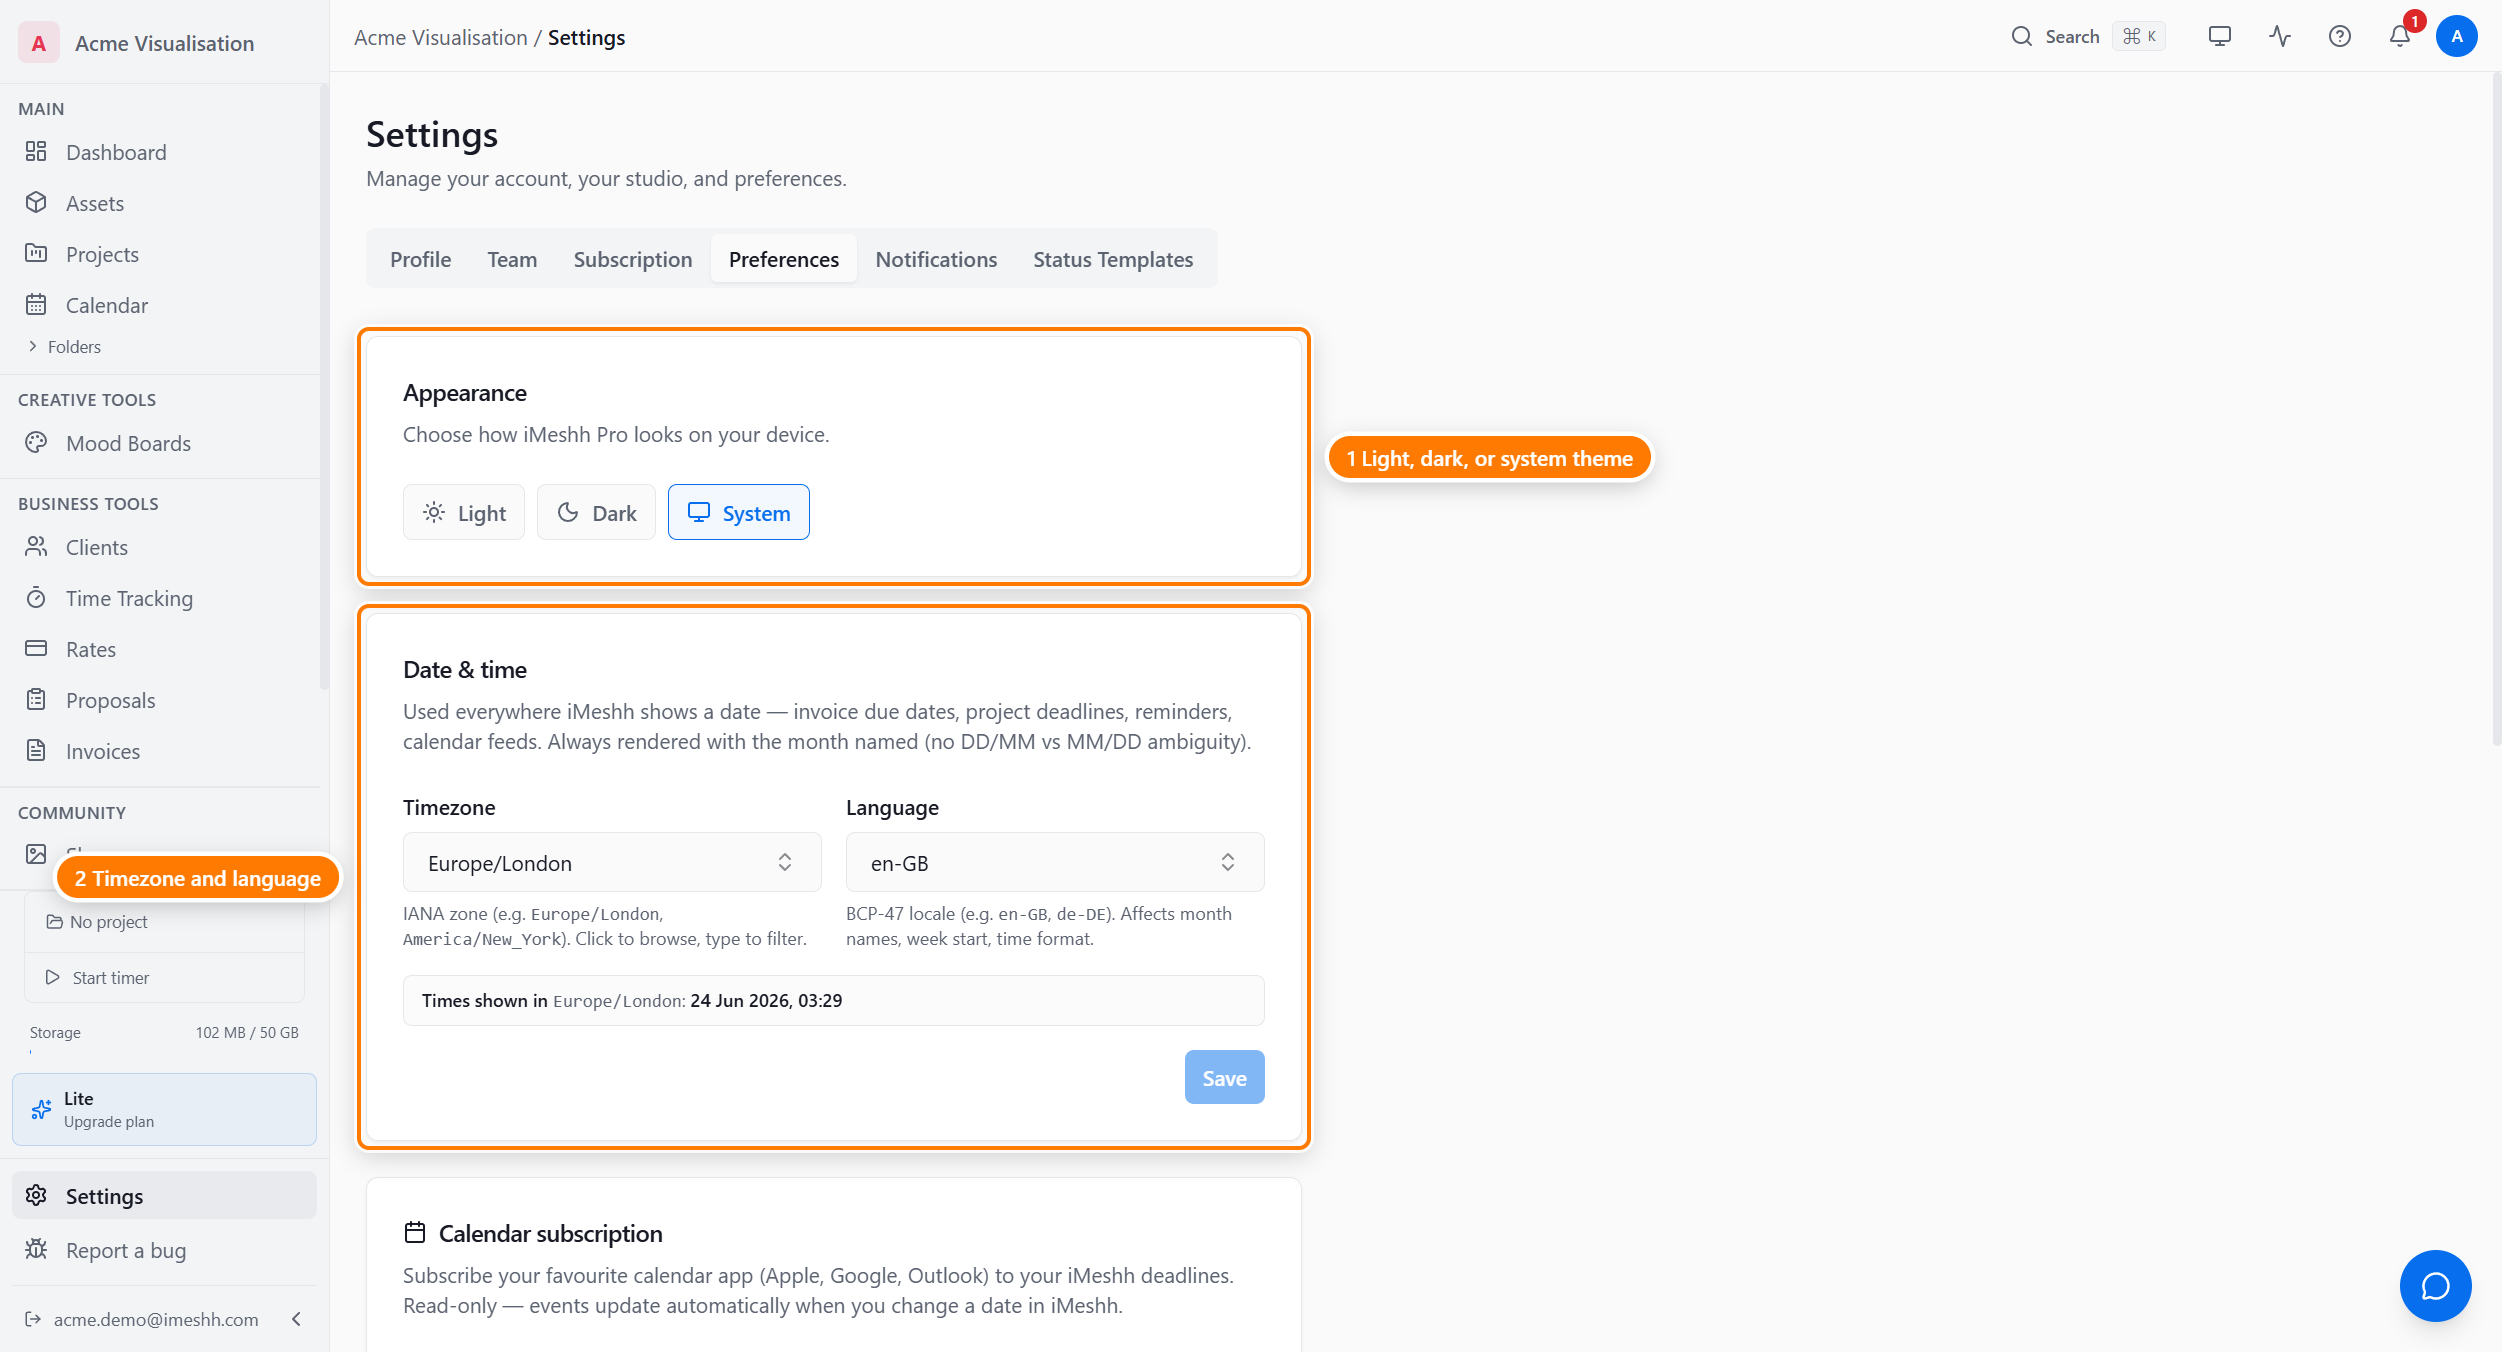Click the Acme Visualisation workspace name

click(x=165, y=43)
